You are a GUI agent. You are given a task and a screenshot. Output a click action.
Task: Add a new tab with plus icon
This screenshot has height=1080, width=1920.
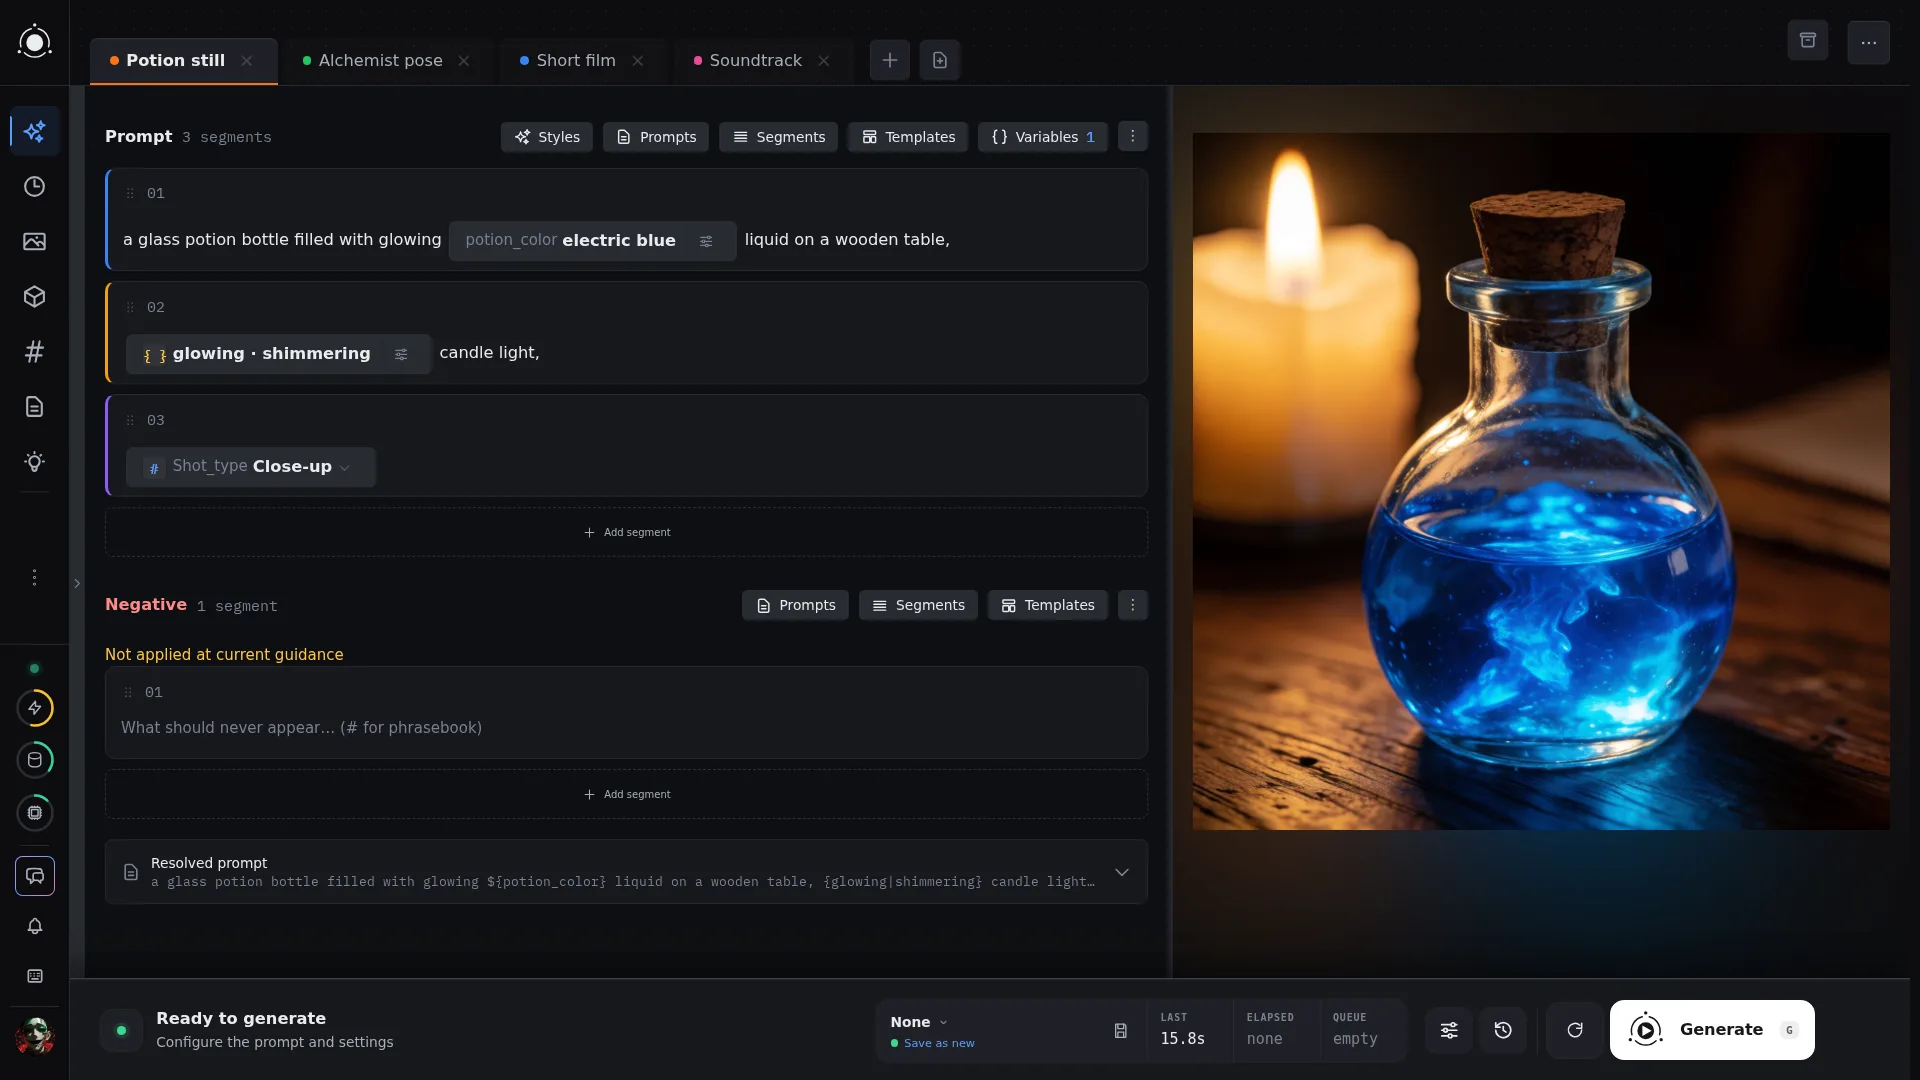(890, 60)
